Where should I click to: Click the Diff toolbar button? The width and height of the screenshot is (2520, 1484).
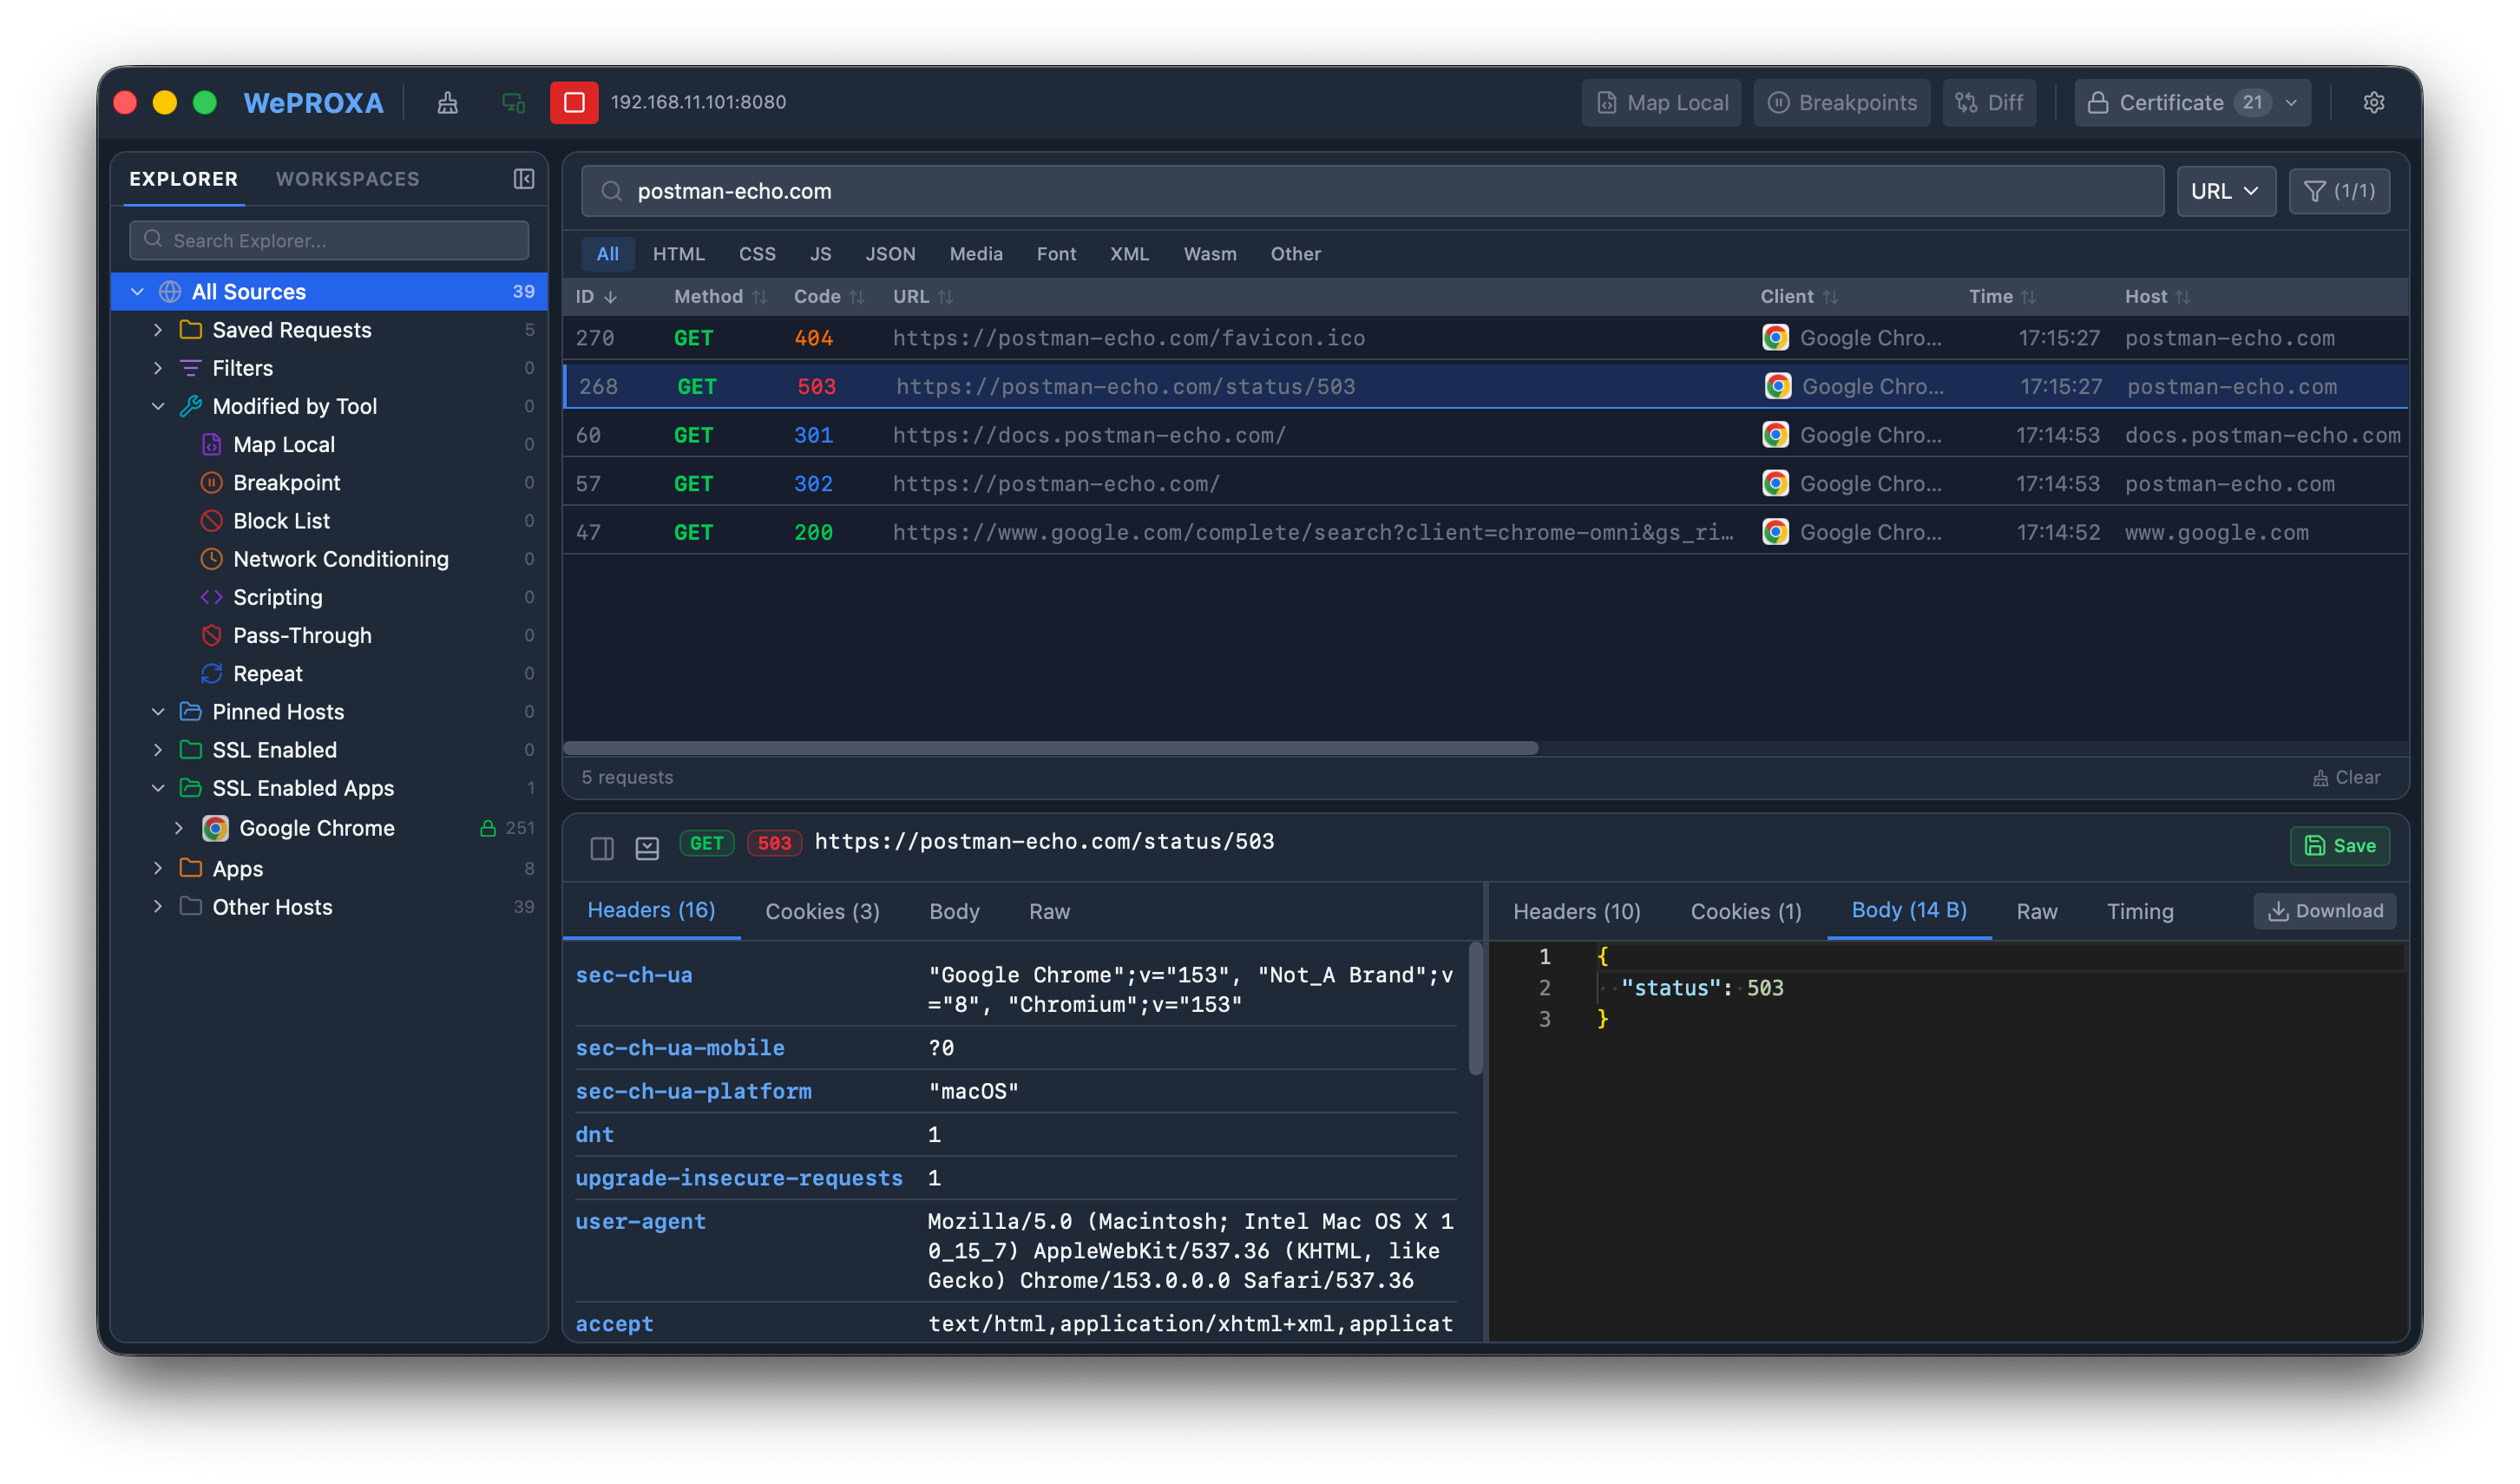pos(1989,102)
